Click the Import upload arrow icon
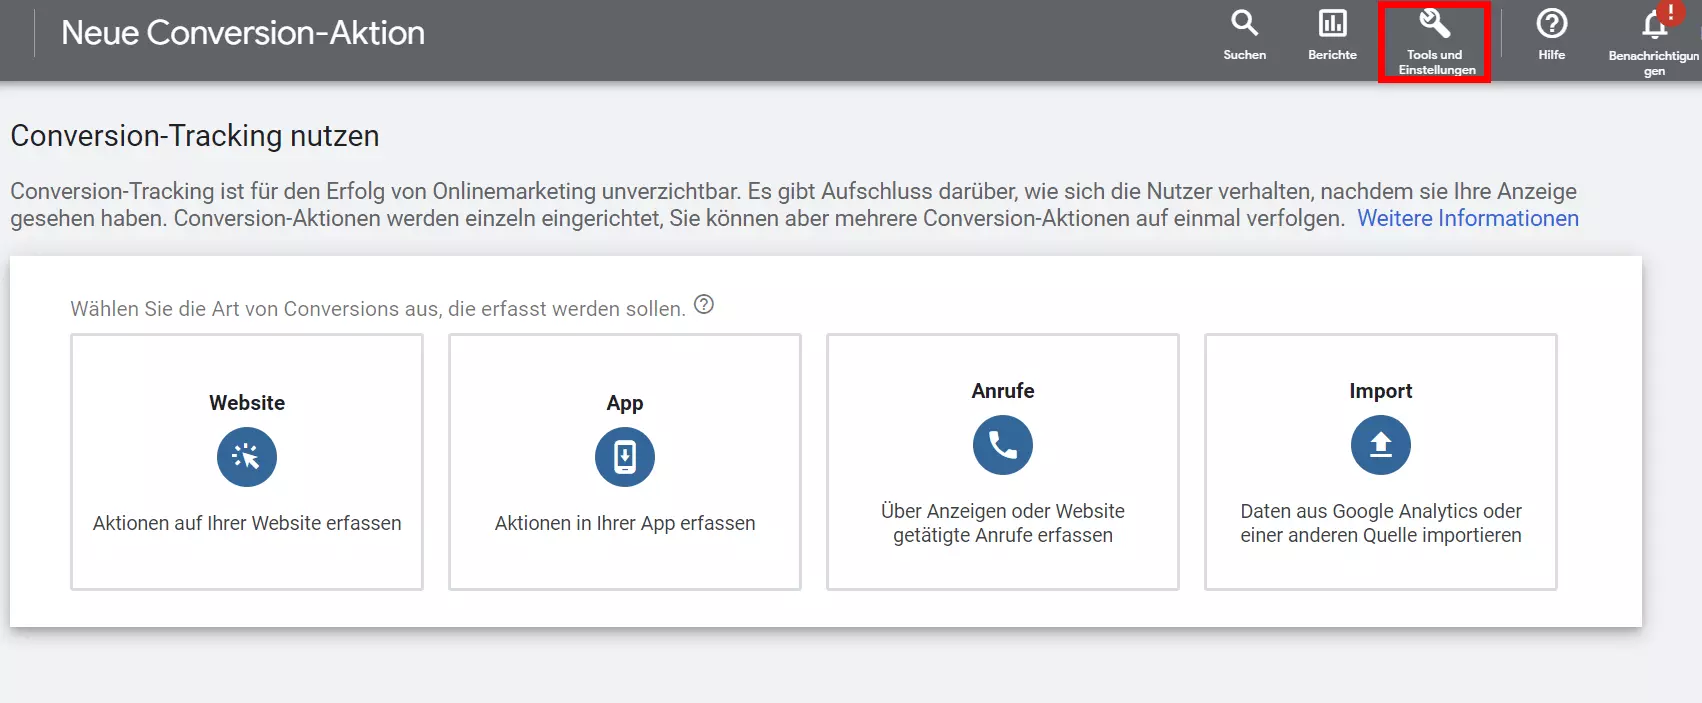 click(1381, 445)
